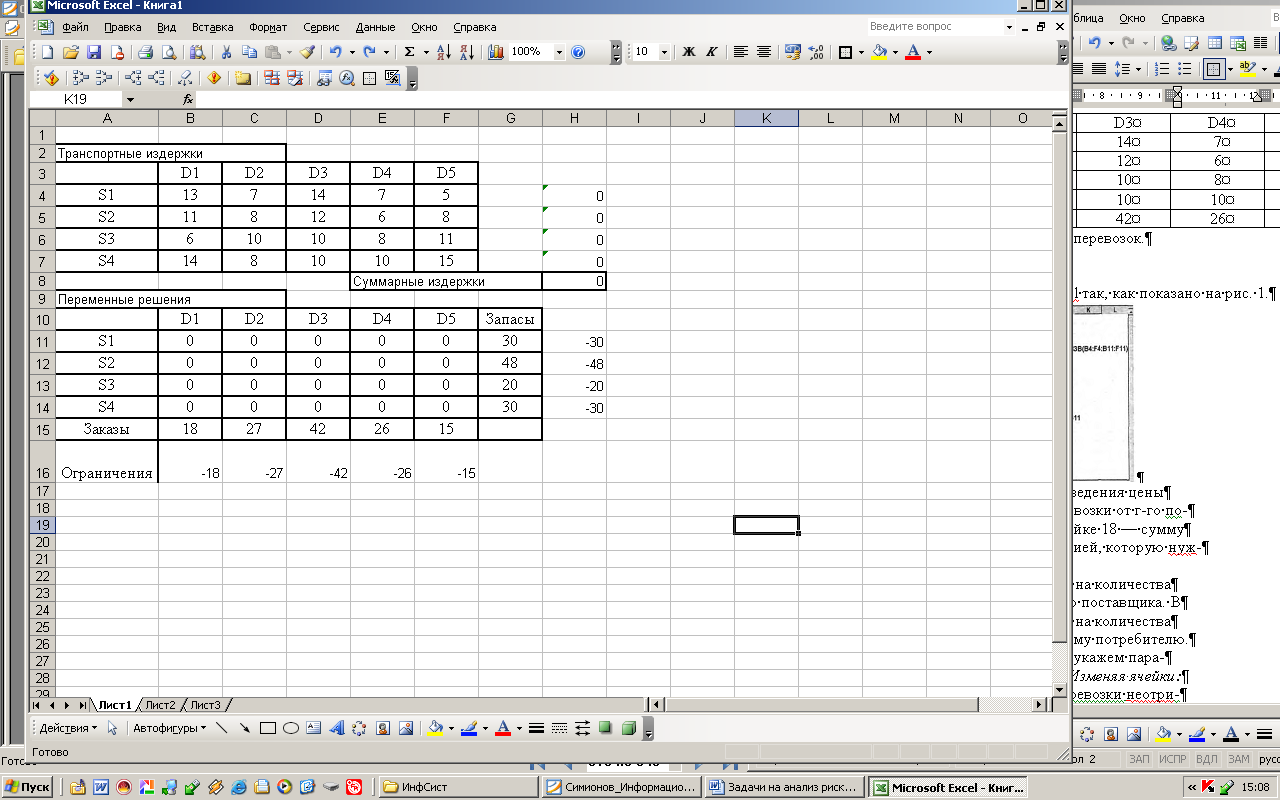Open Справка menu in Word window

[1184, 18]
